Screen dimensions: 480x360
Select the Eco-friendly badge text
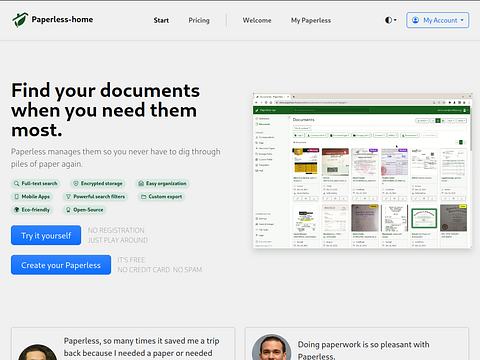click(x=36, y=210)
